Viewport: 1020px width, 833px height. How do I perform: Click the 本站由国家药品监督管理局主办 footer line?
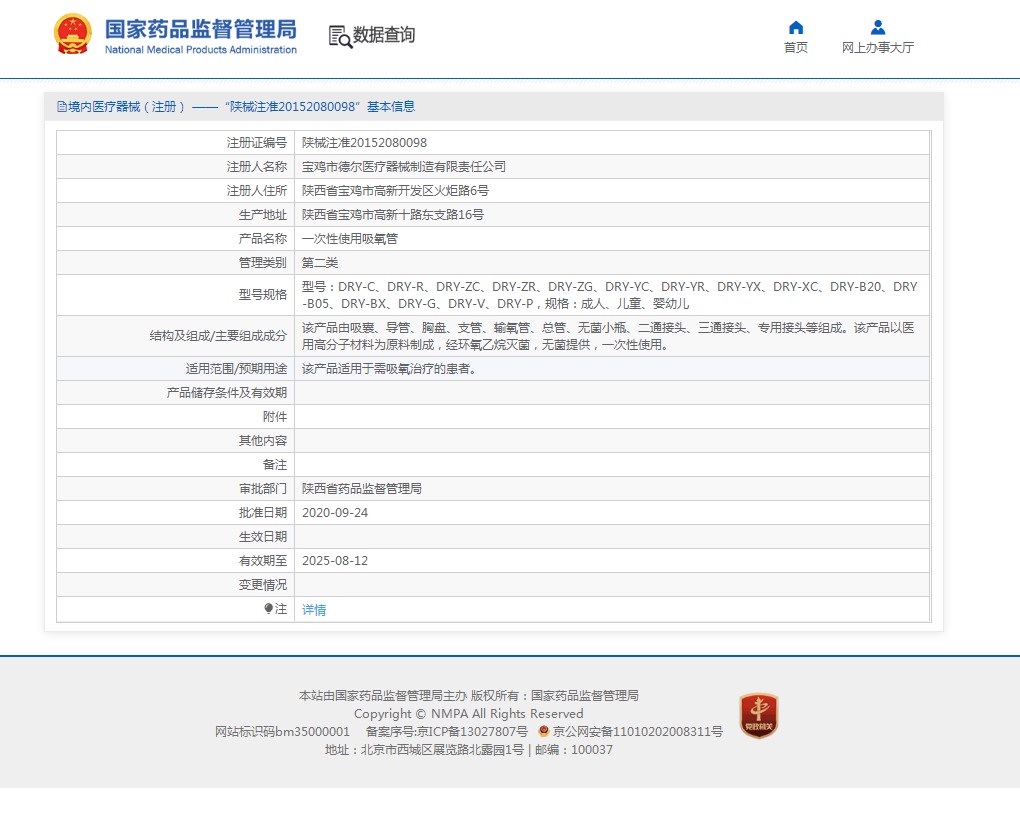468,696
